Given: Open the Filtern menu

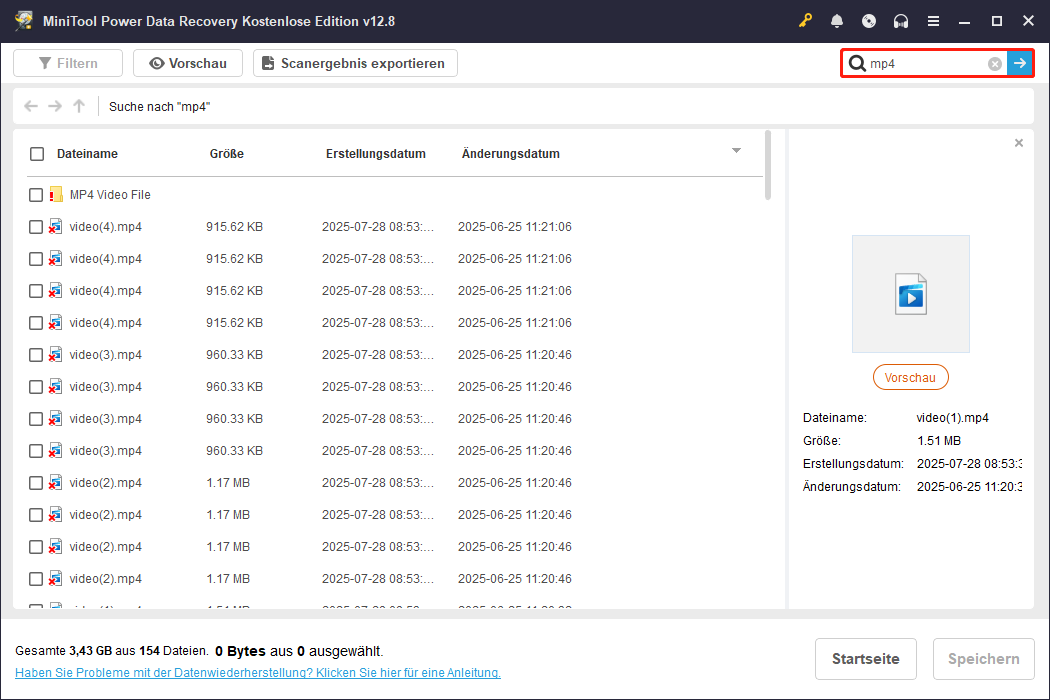Looking at the screenshot, I should tap(67, 63).
